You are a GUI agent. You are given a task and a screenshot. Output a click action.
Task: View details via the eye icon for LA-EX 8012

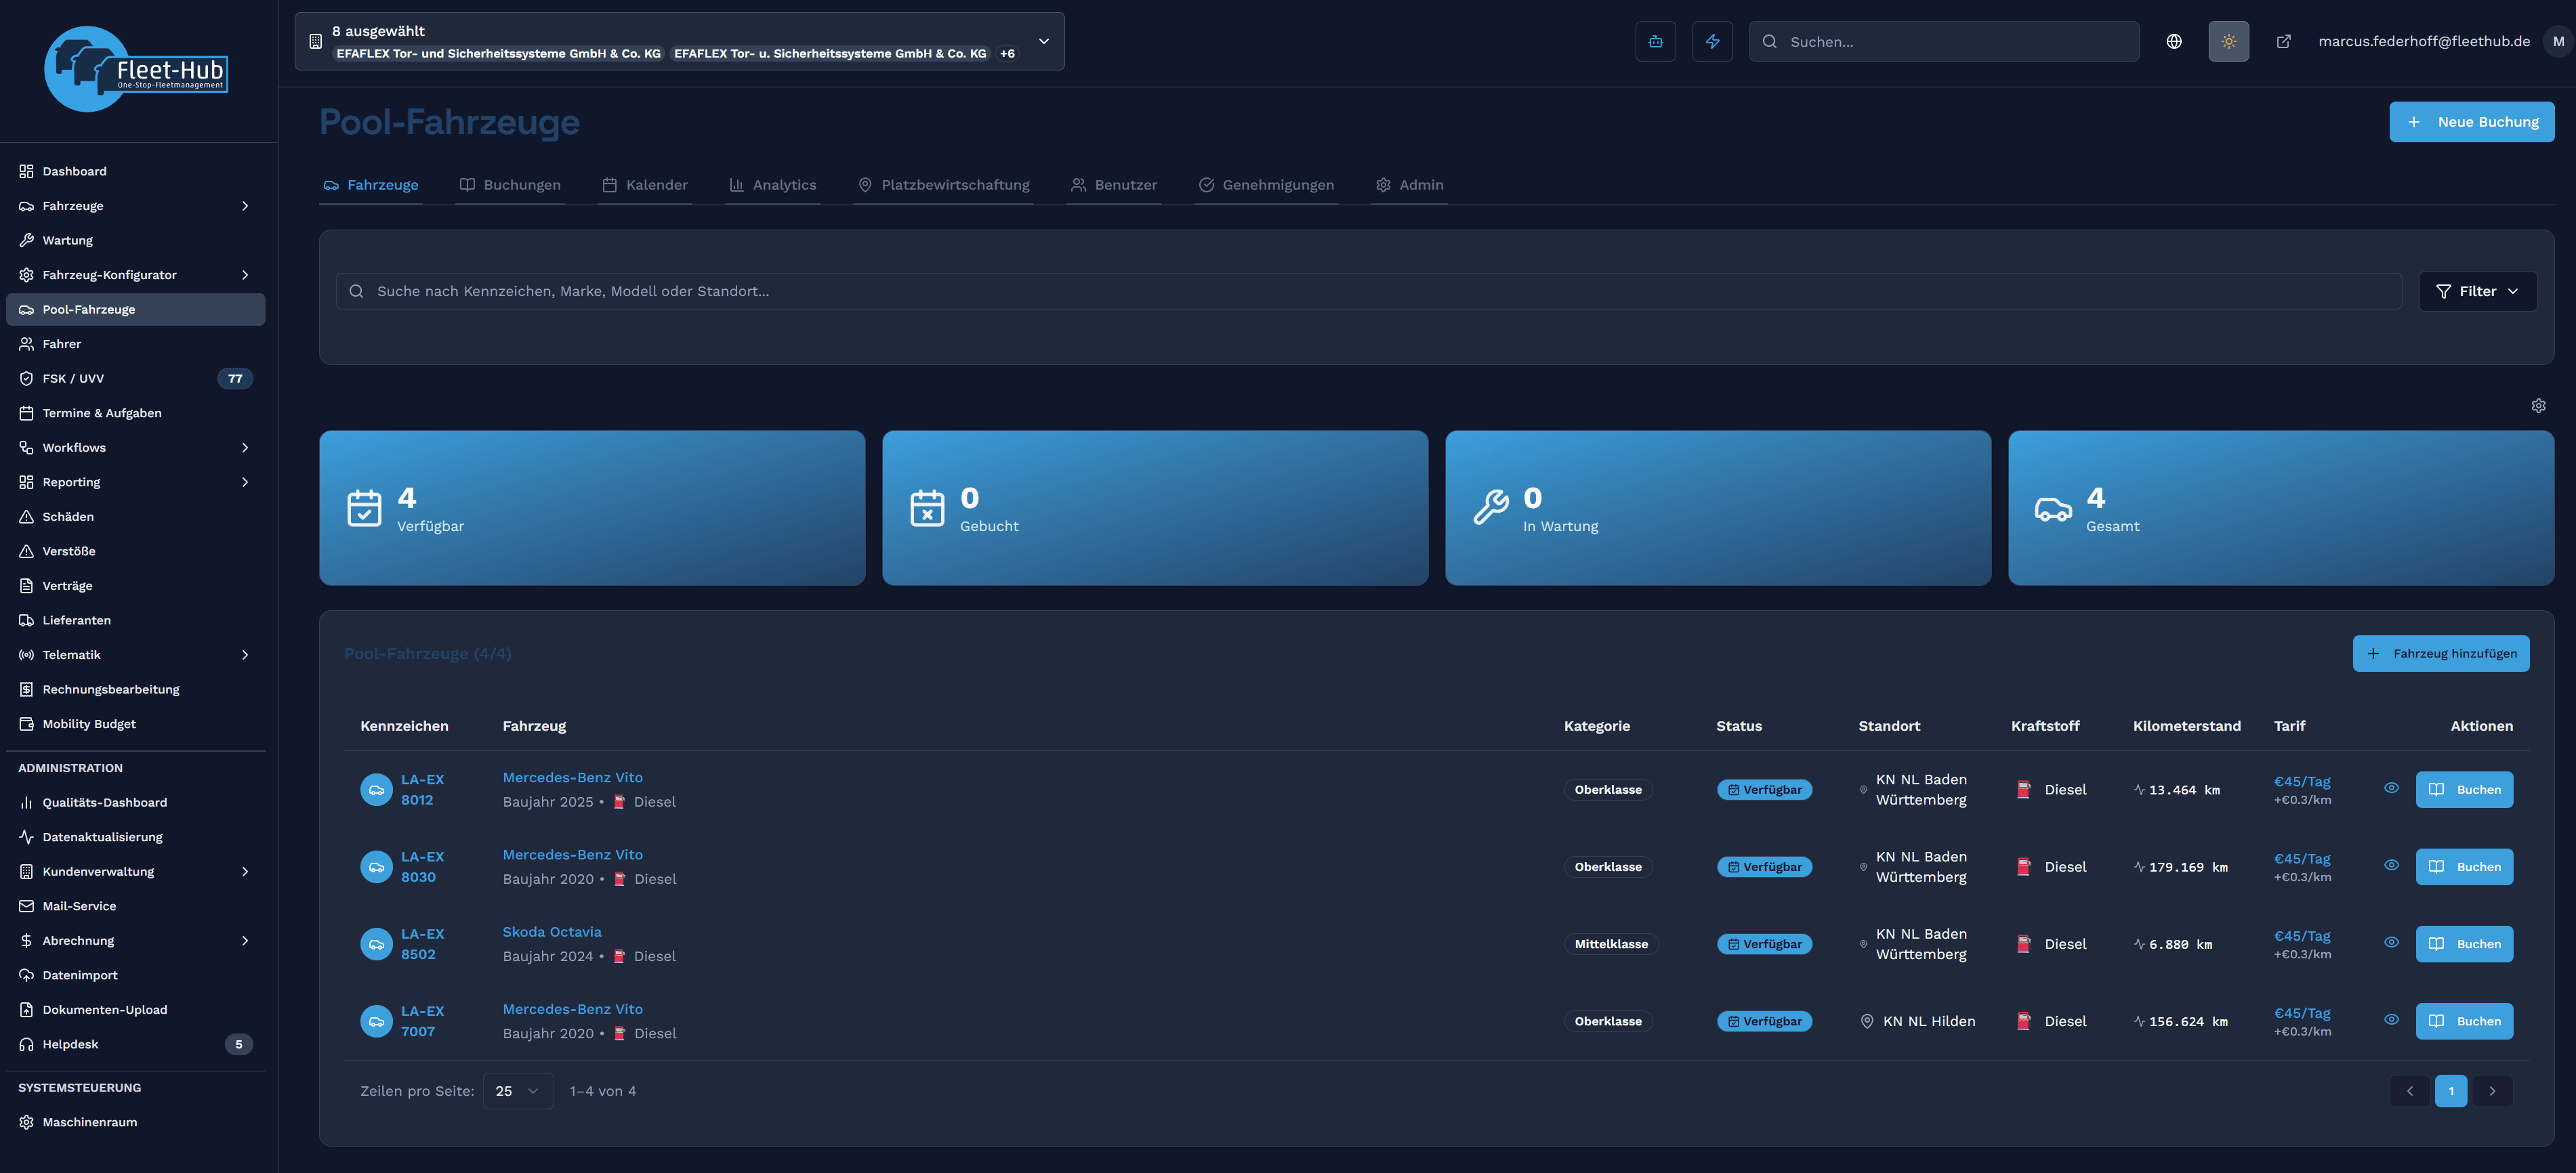coord(2391,788)
